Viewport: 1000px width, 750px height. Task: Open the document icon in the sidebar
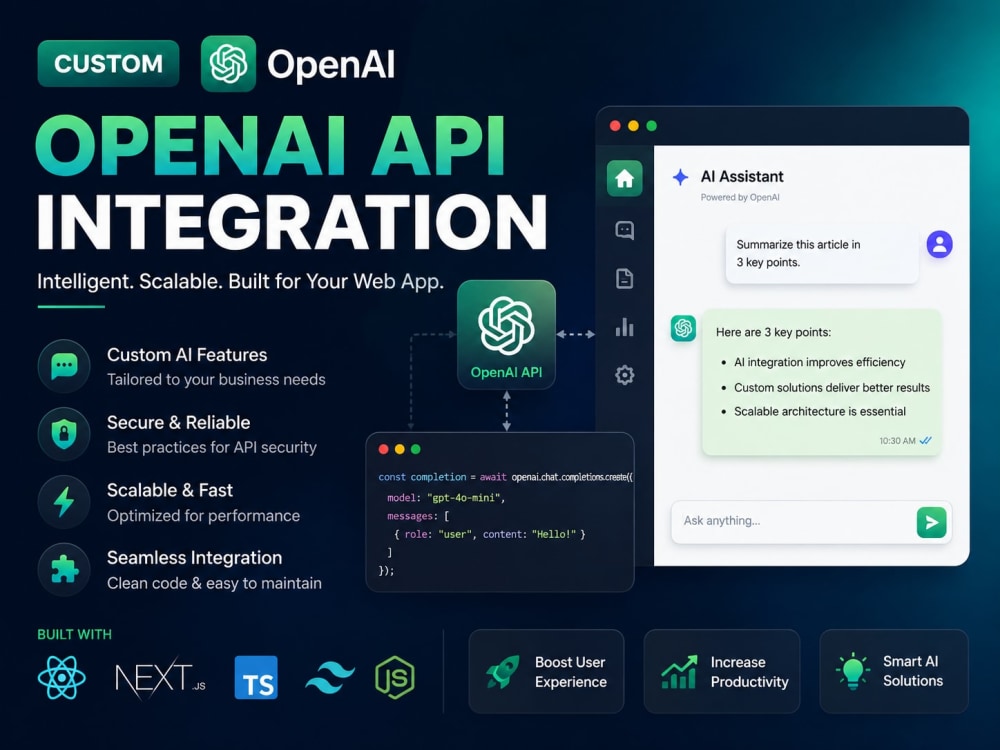(x=624, y=279)
